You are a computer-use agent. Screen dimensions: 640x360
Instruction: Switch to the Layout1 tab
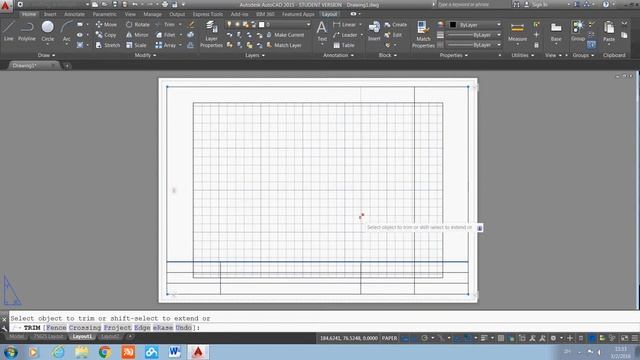(x=82, y=337)
